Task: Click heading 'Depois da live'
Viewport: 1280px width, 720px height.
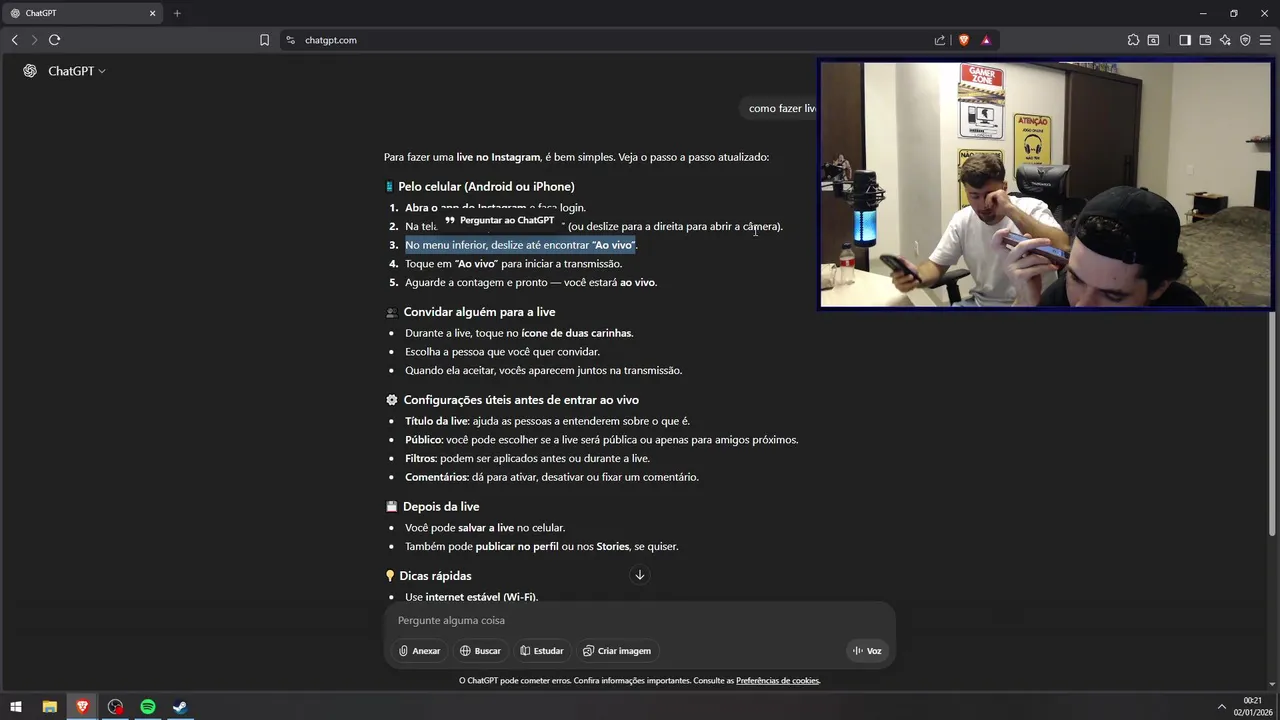Action: 441,507
